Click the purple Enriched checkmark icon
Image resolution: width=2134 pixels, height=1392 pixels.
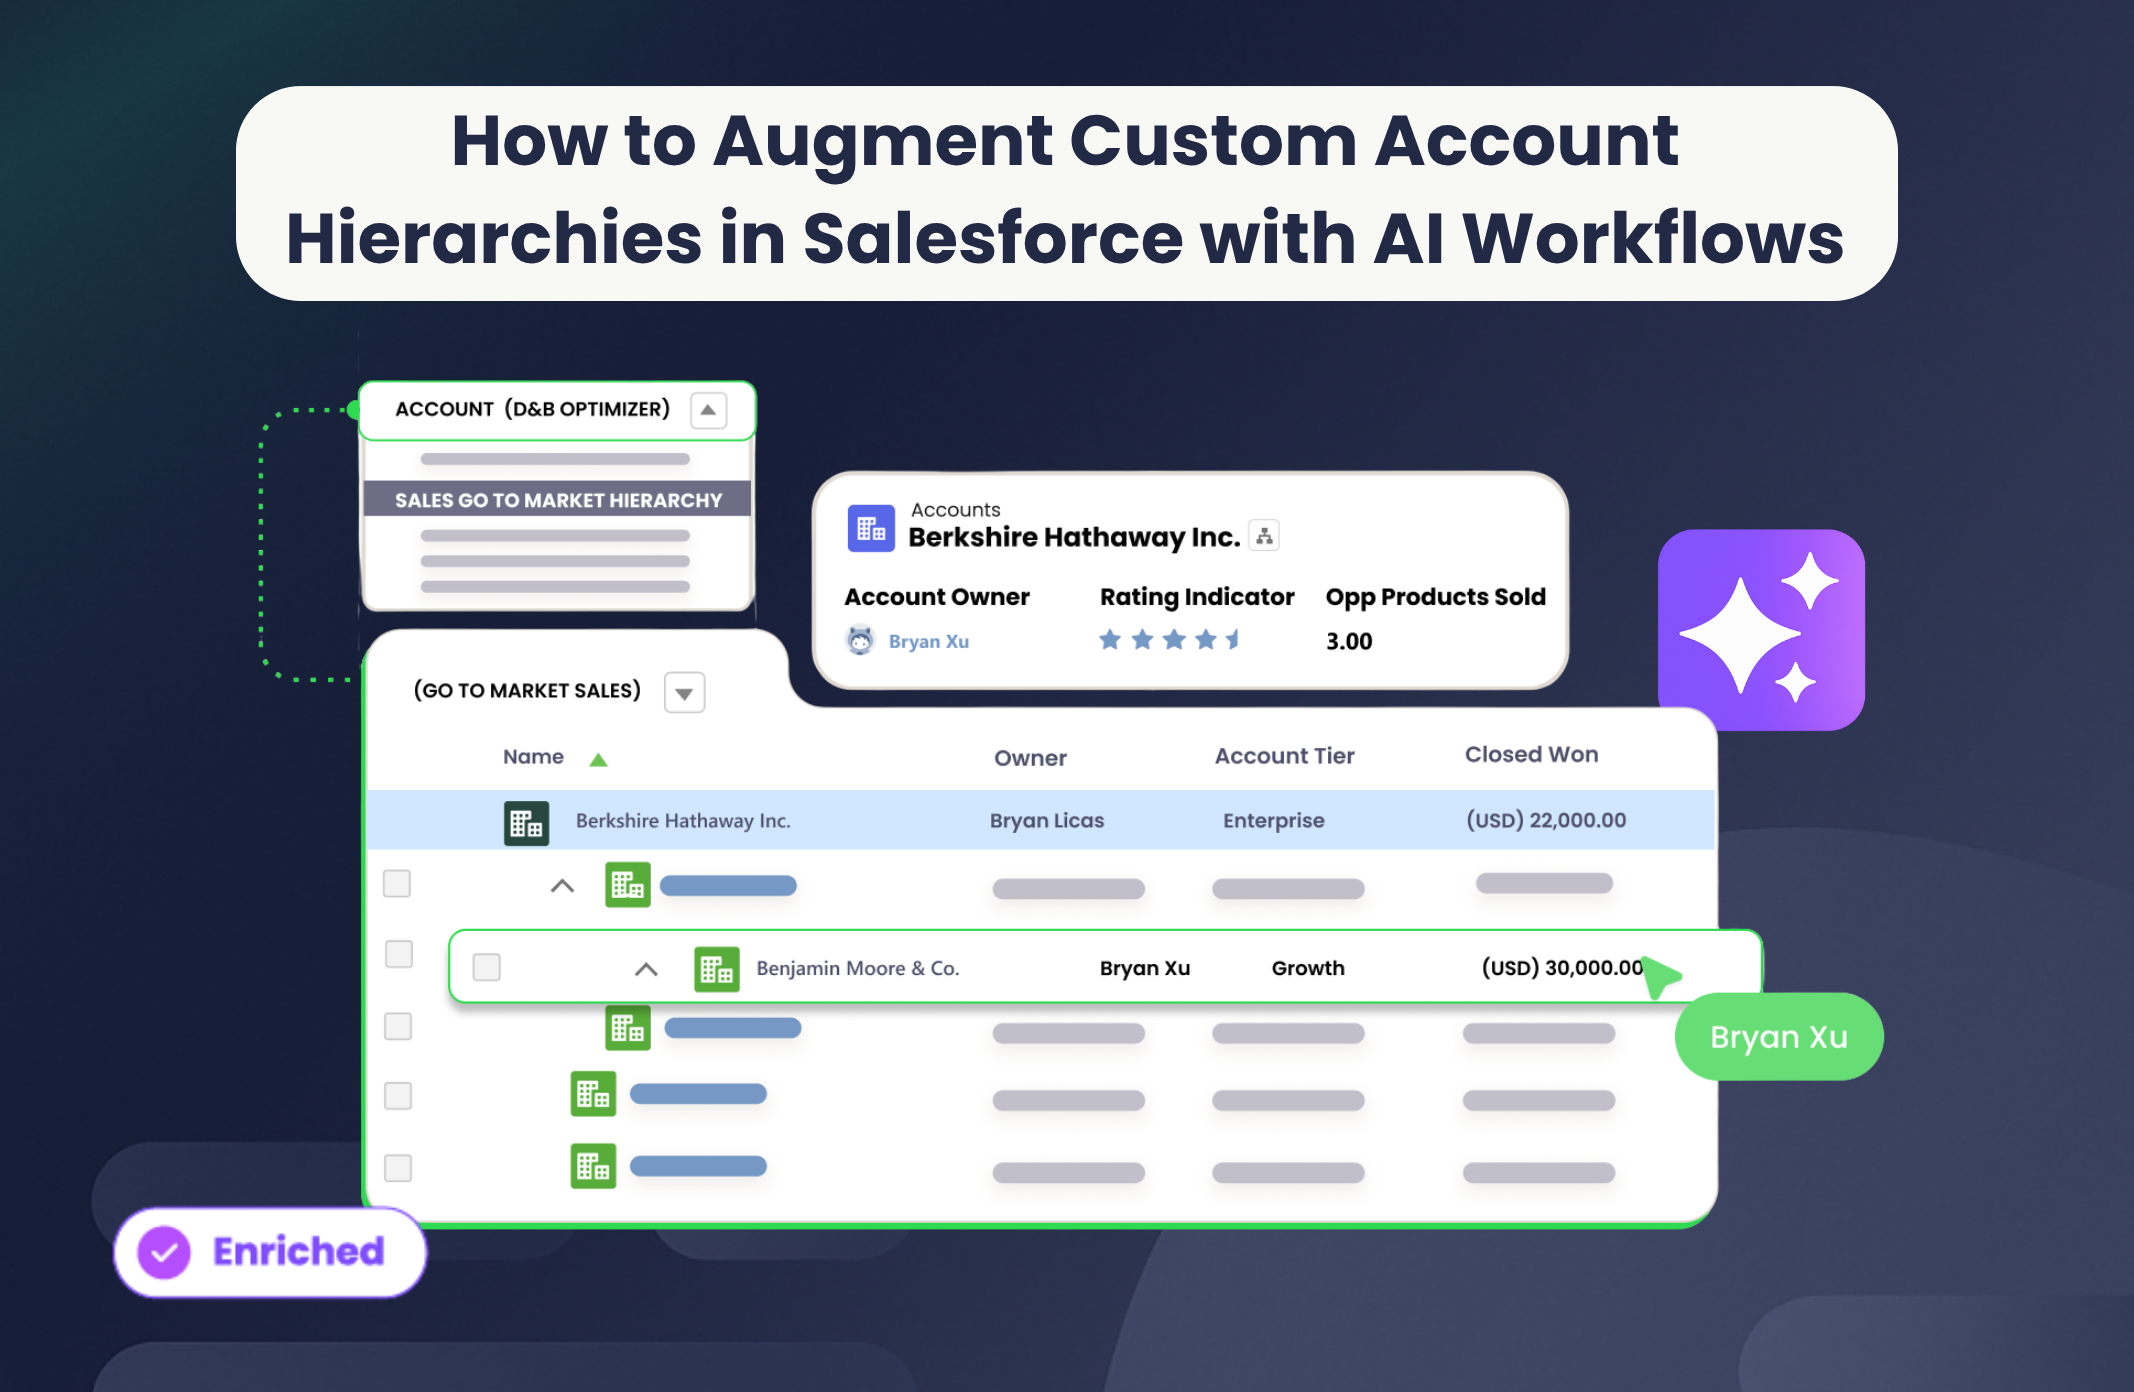coord(164,1251)
